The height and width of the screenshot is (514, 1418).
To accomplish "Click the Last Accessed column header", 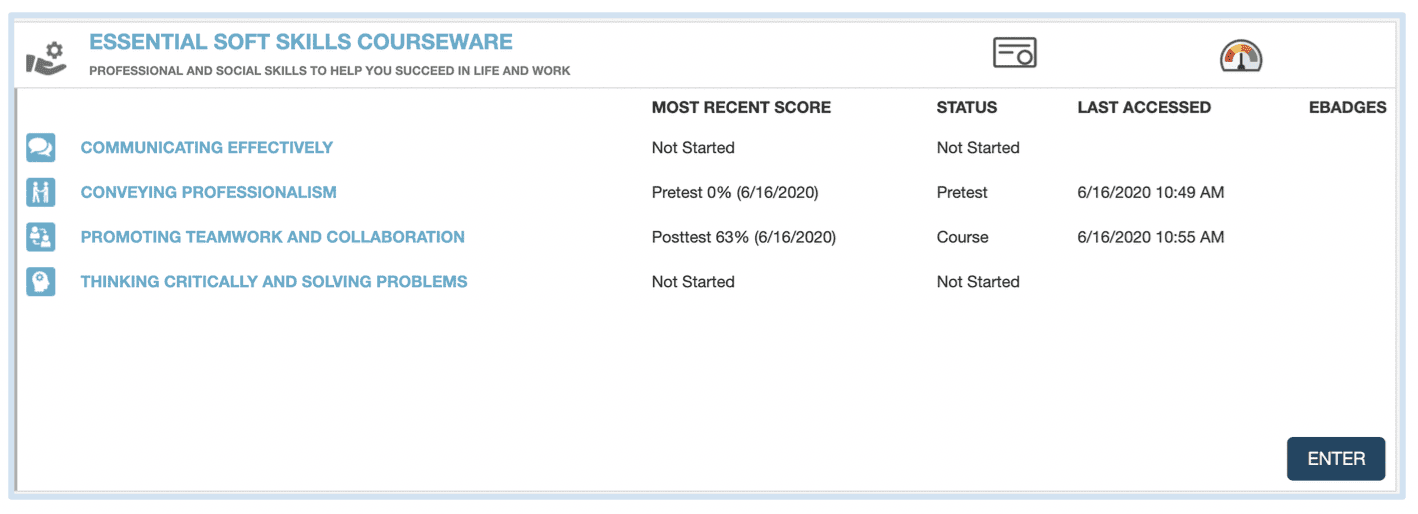I will click(1144, 107).
